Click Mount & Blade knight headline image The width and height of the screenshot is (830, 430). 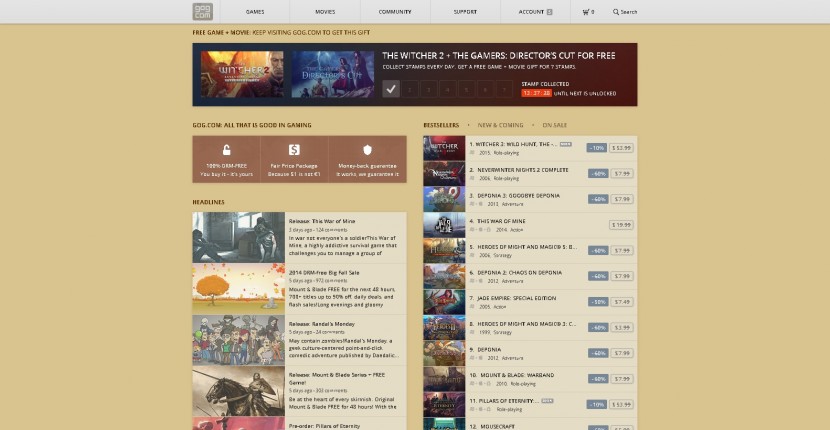(x=239, y=391)
